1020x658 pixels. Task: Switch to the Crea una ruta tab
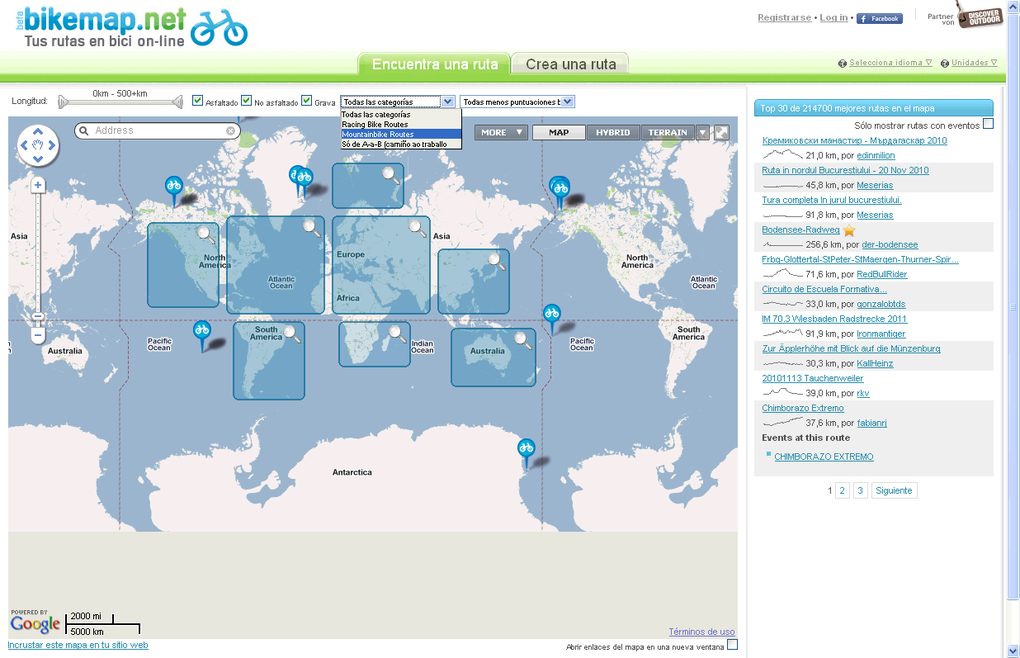pos(569,62)
